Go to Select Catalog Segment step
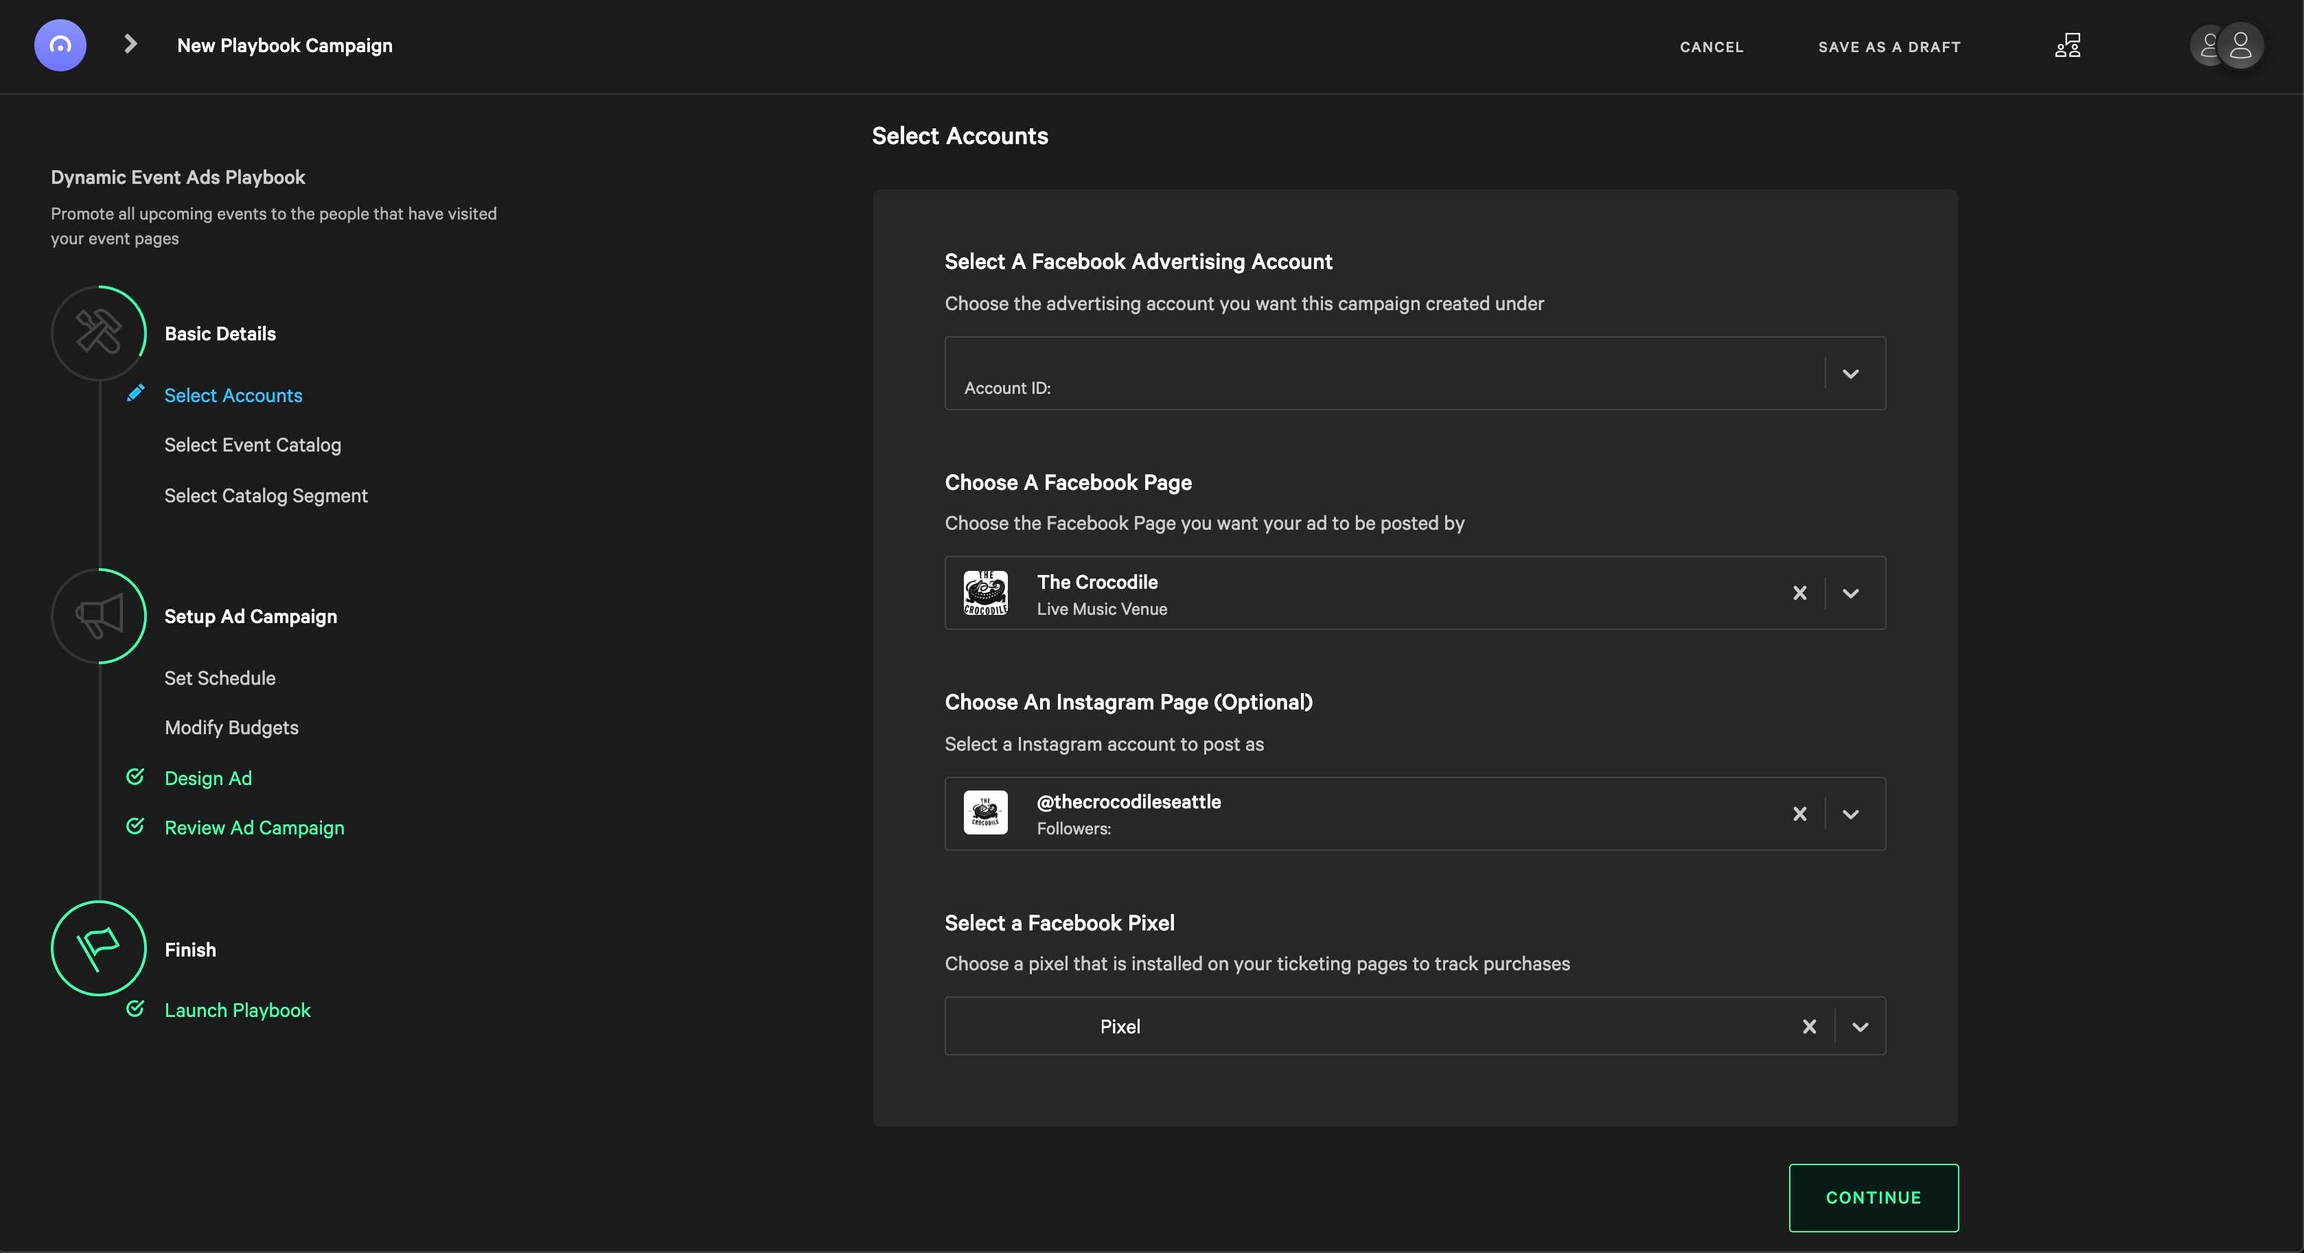 266,496
